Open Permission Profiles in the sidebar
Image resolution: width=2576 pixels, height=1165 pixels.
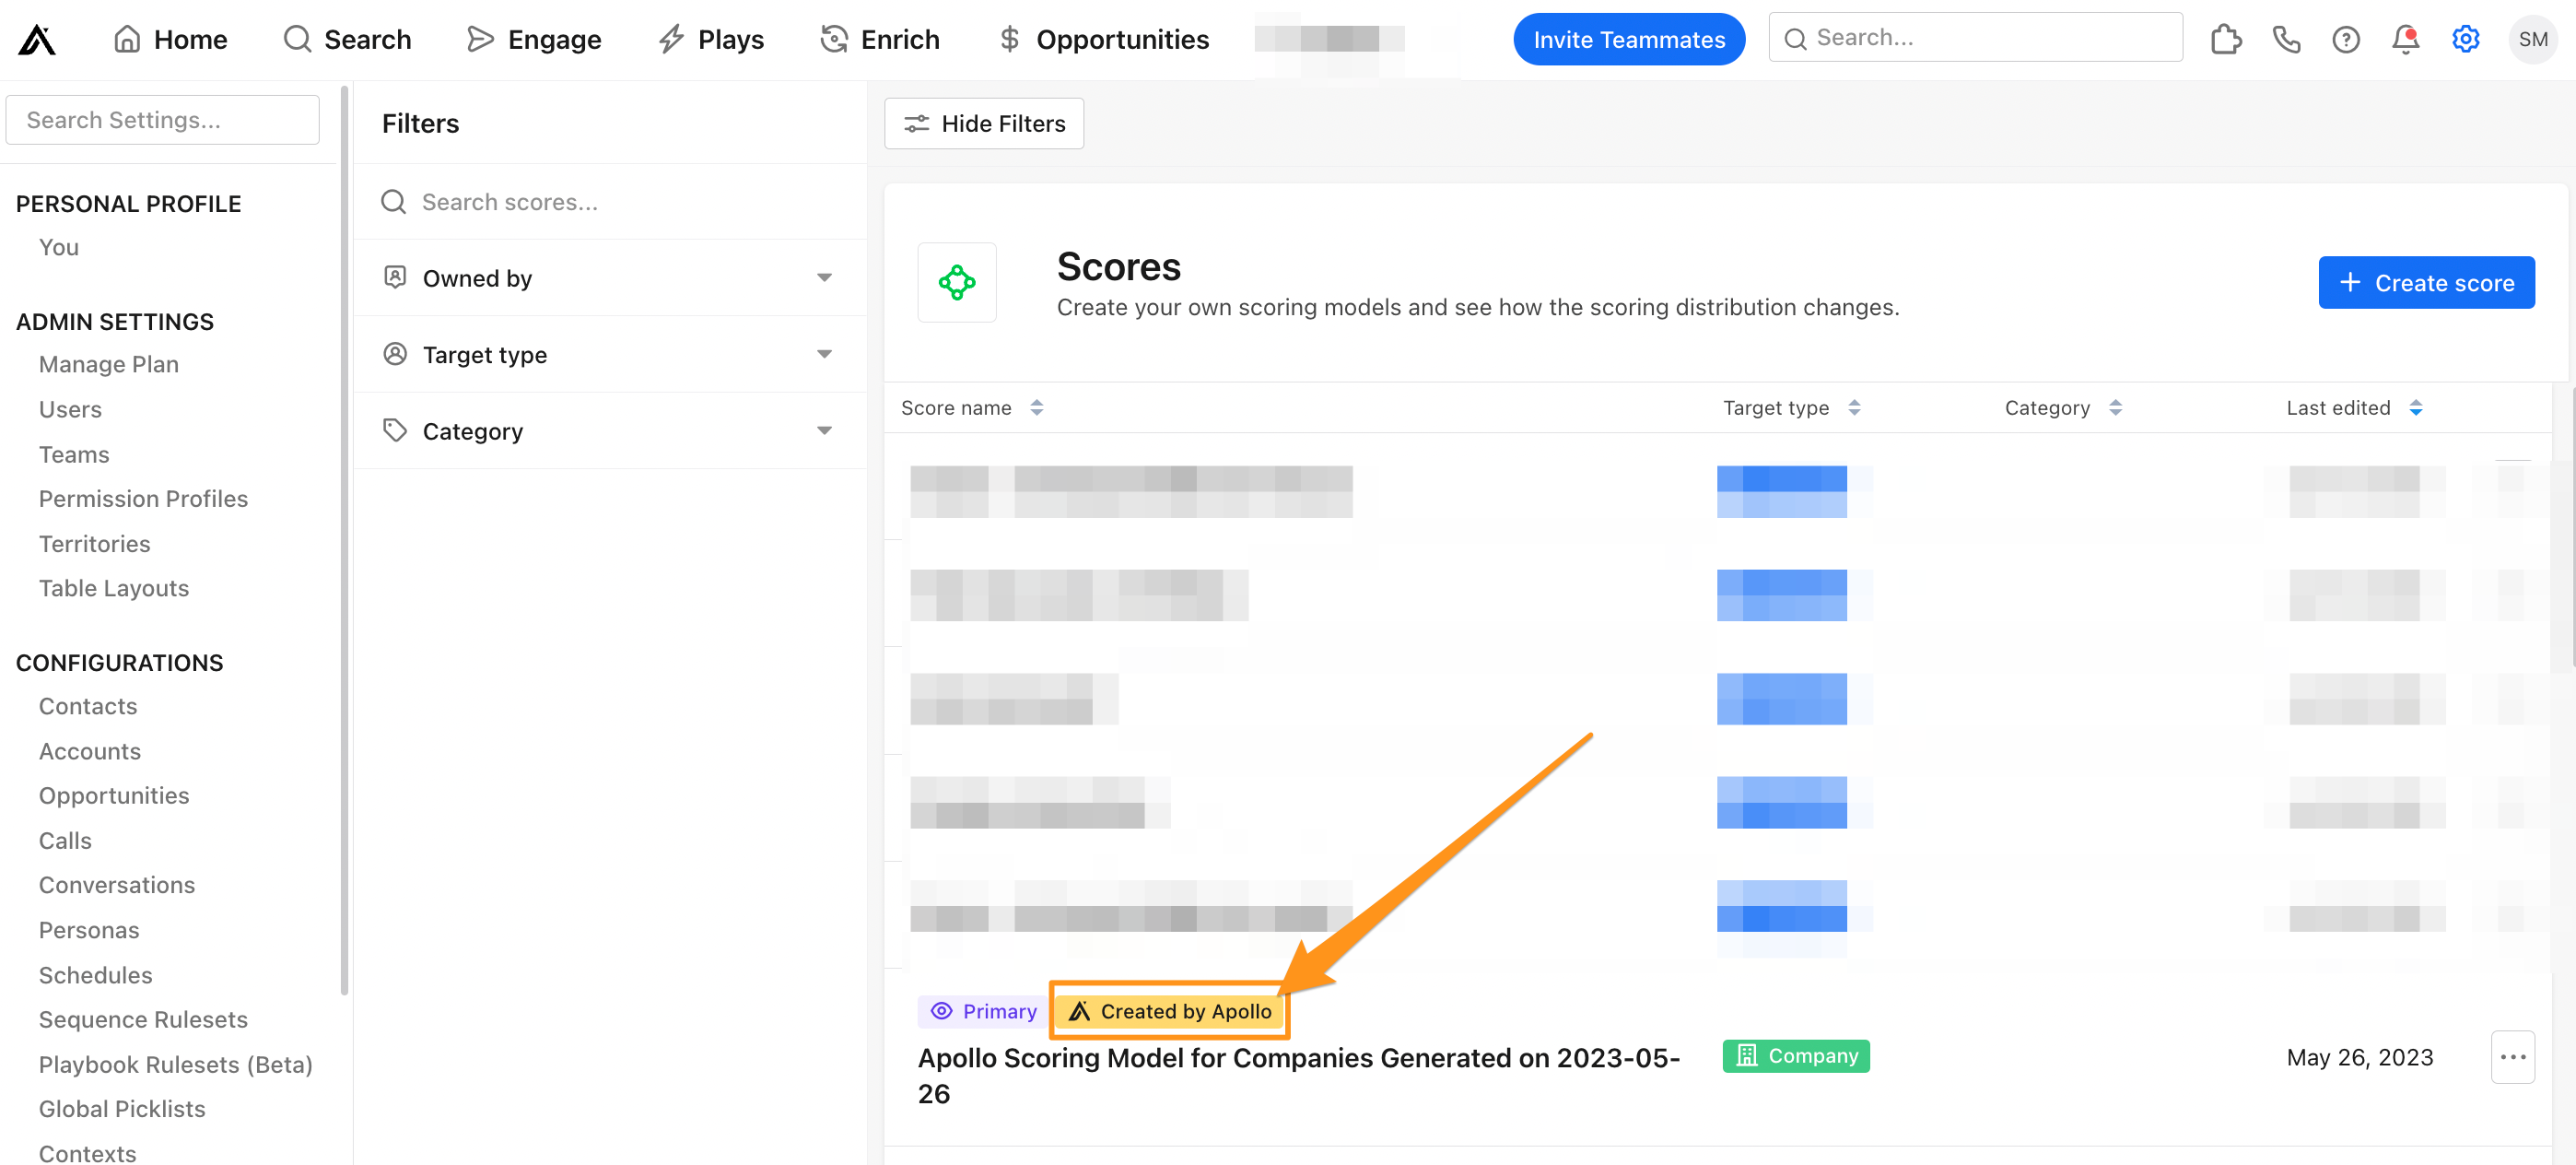tap(143, 498)
